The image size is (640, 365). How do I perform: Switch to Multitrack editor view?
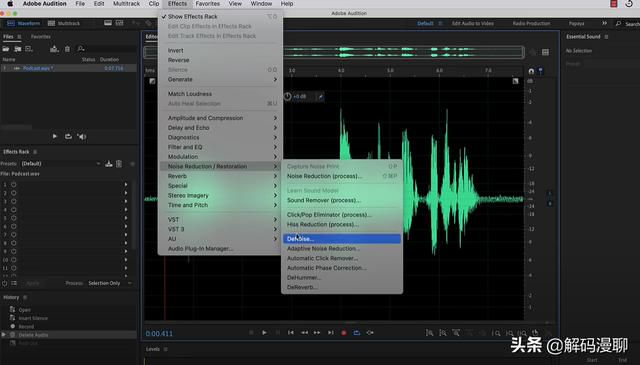(x=64, y=23)
